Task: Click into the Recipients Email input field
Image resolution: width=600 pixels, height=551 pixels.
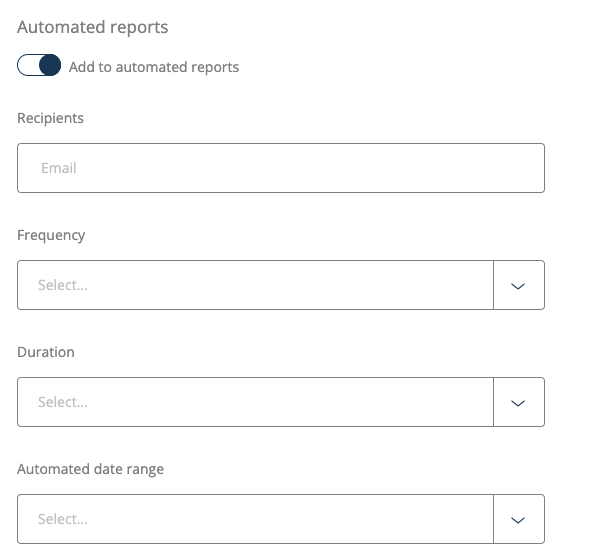Action: click(x=280, y=168)
